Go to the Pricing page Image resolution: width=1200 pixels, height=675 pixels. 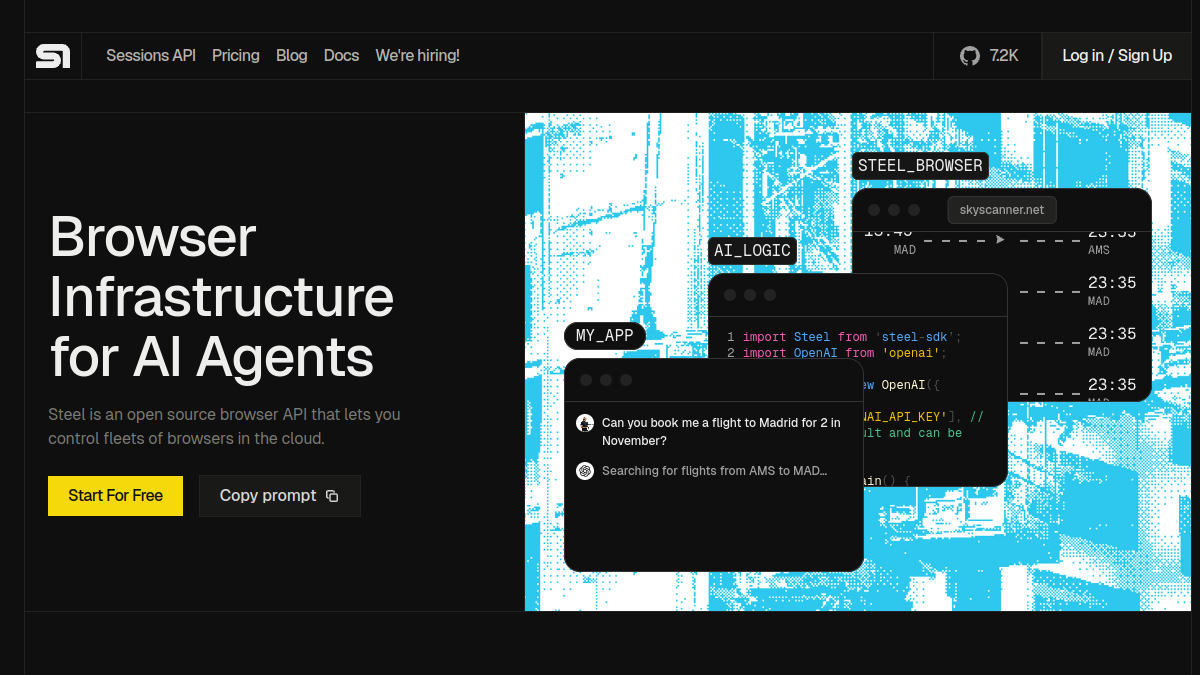tap(236, 56)
